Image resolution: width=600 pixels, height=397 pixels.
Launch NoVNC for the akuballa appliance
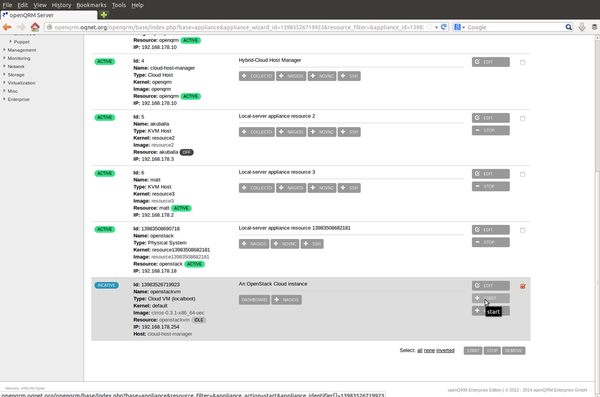322,132
